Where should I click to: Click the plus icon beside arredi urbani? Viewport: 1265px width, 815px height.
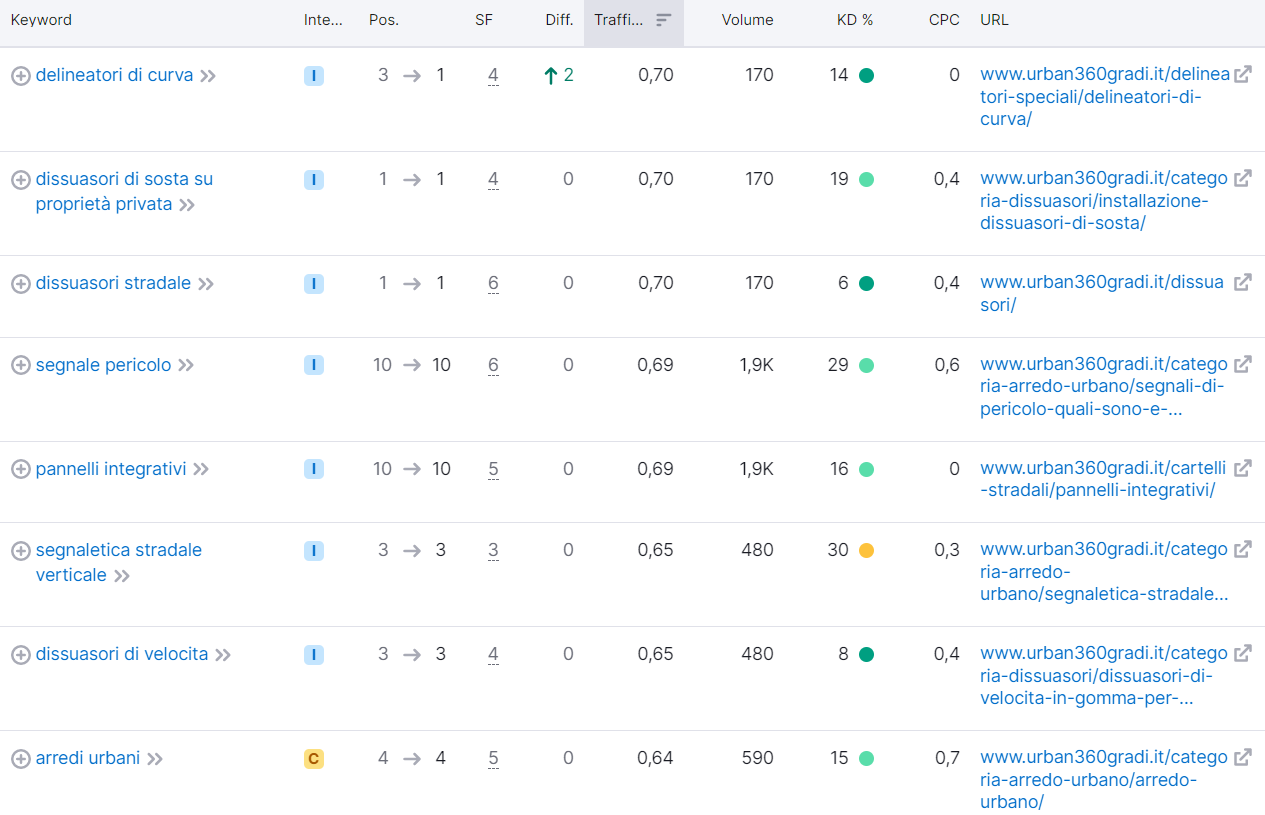[20, 759]
